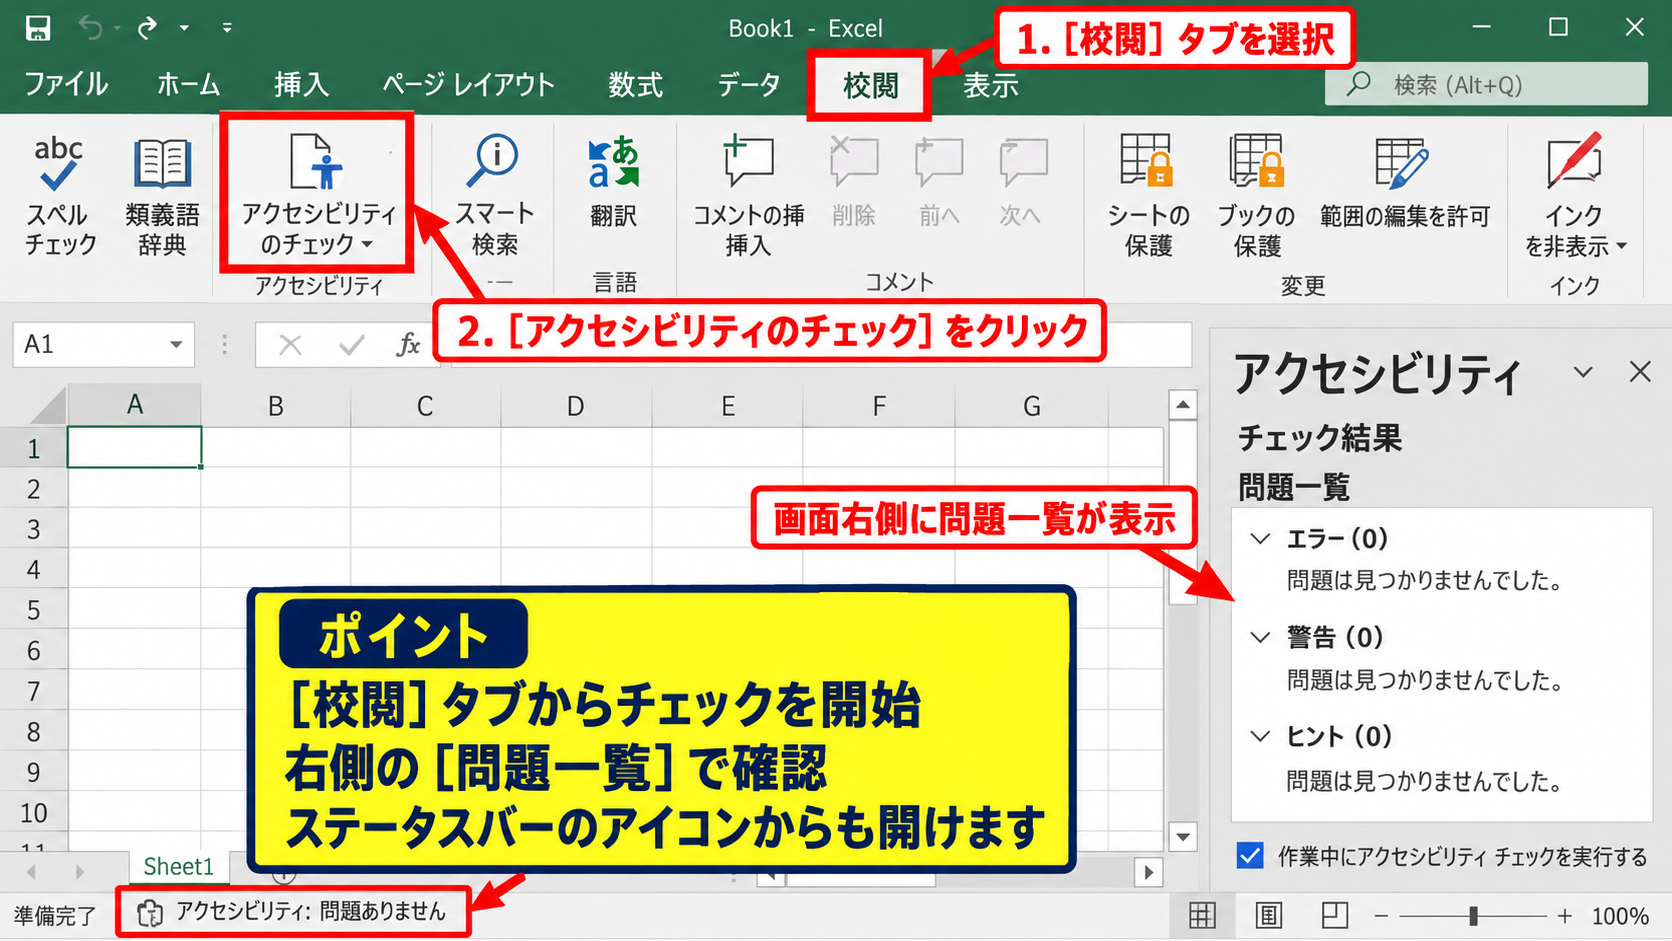The image size is (1672, 941).
Task: Go to next comment 次へ
Action: point(1022,181)
